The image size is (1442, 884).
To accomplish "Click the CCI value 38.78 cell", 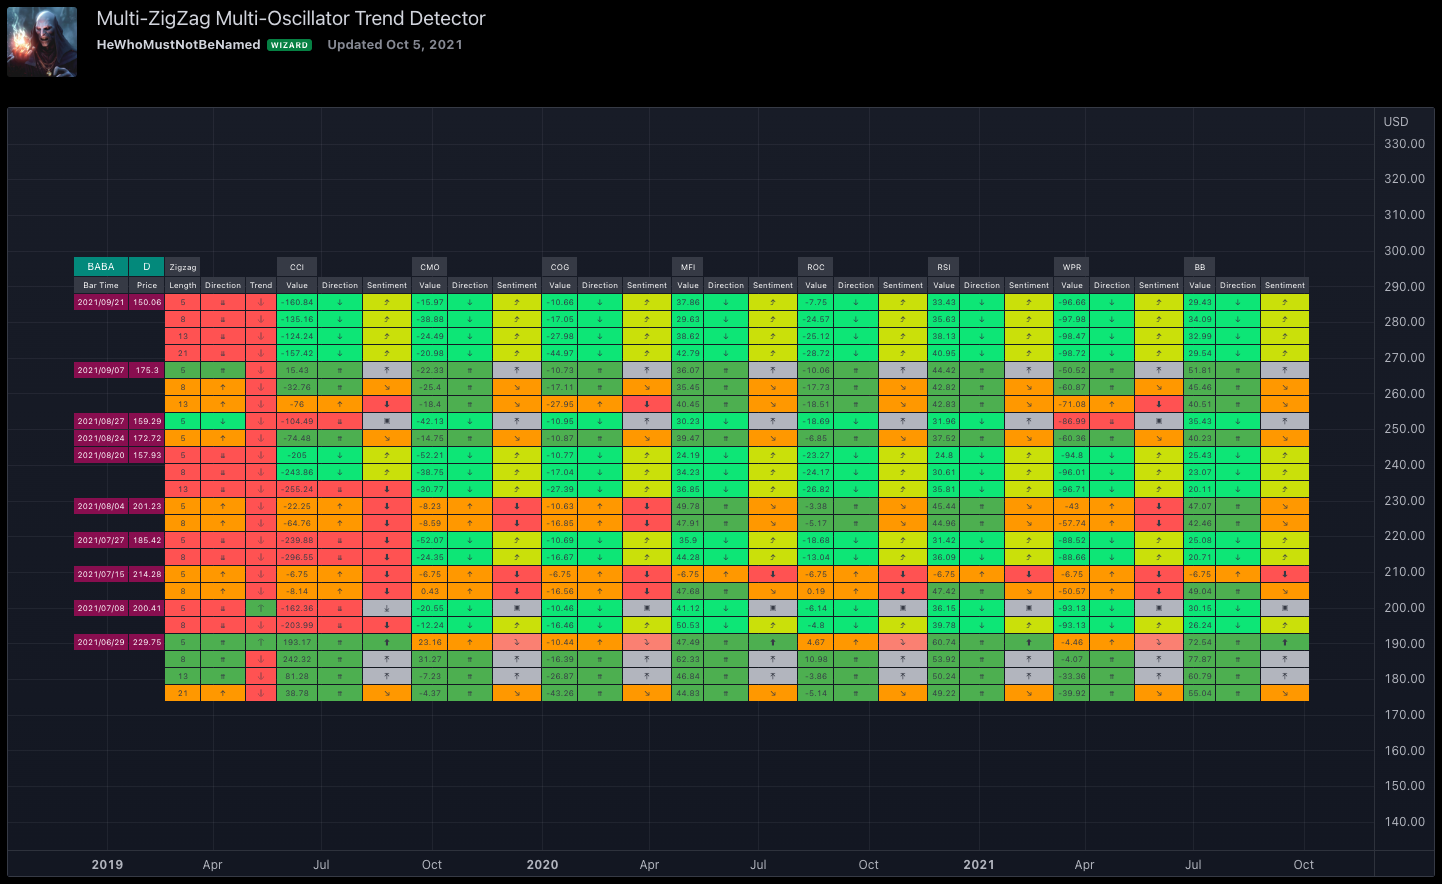I will pos(297,693).
